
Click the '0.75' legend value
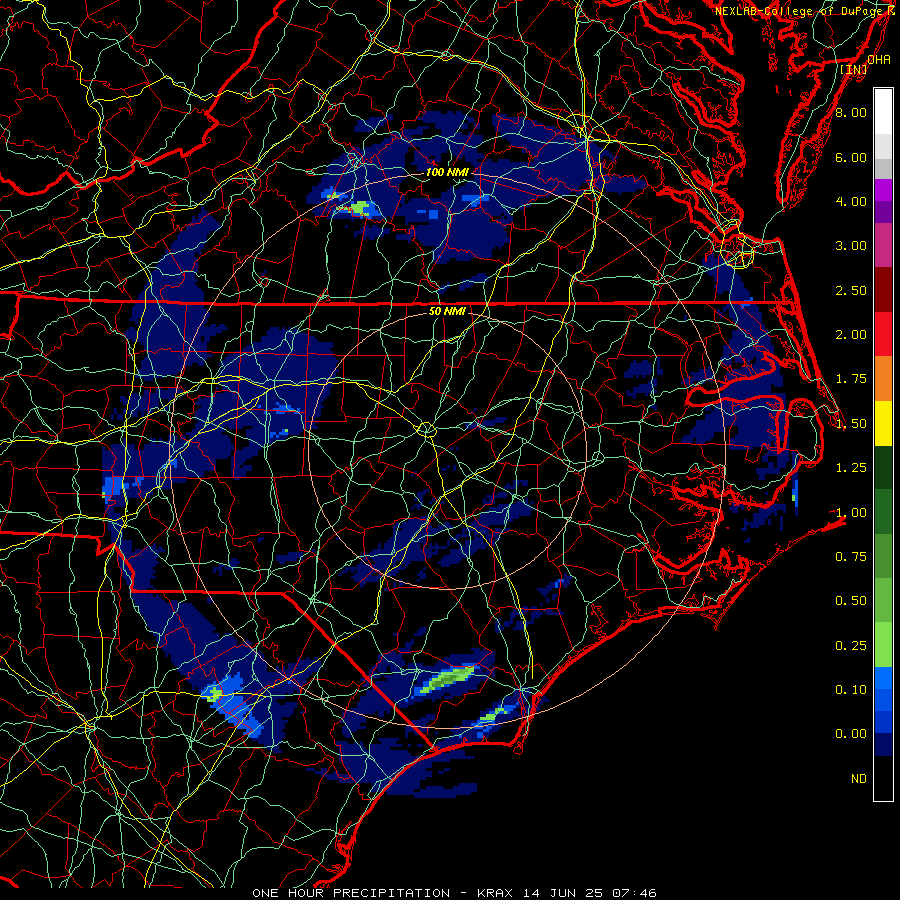click(x=851, y=557)
